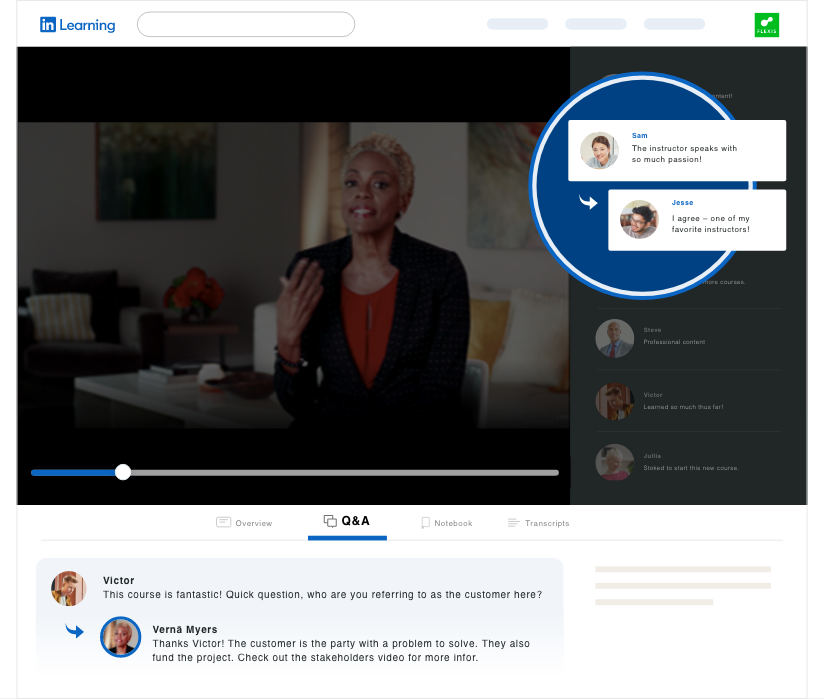
Task: Open the Transcripts tab
Action: tap(538, 523)
